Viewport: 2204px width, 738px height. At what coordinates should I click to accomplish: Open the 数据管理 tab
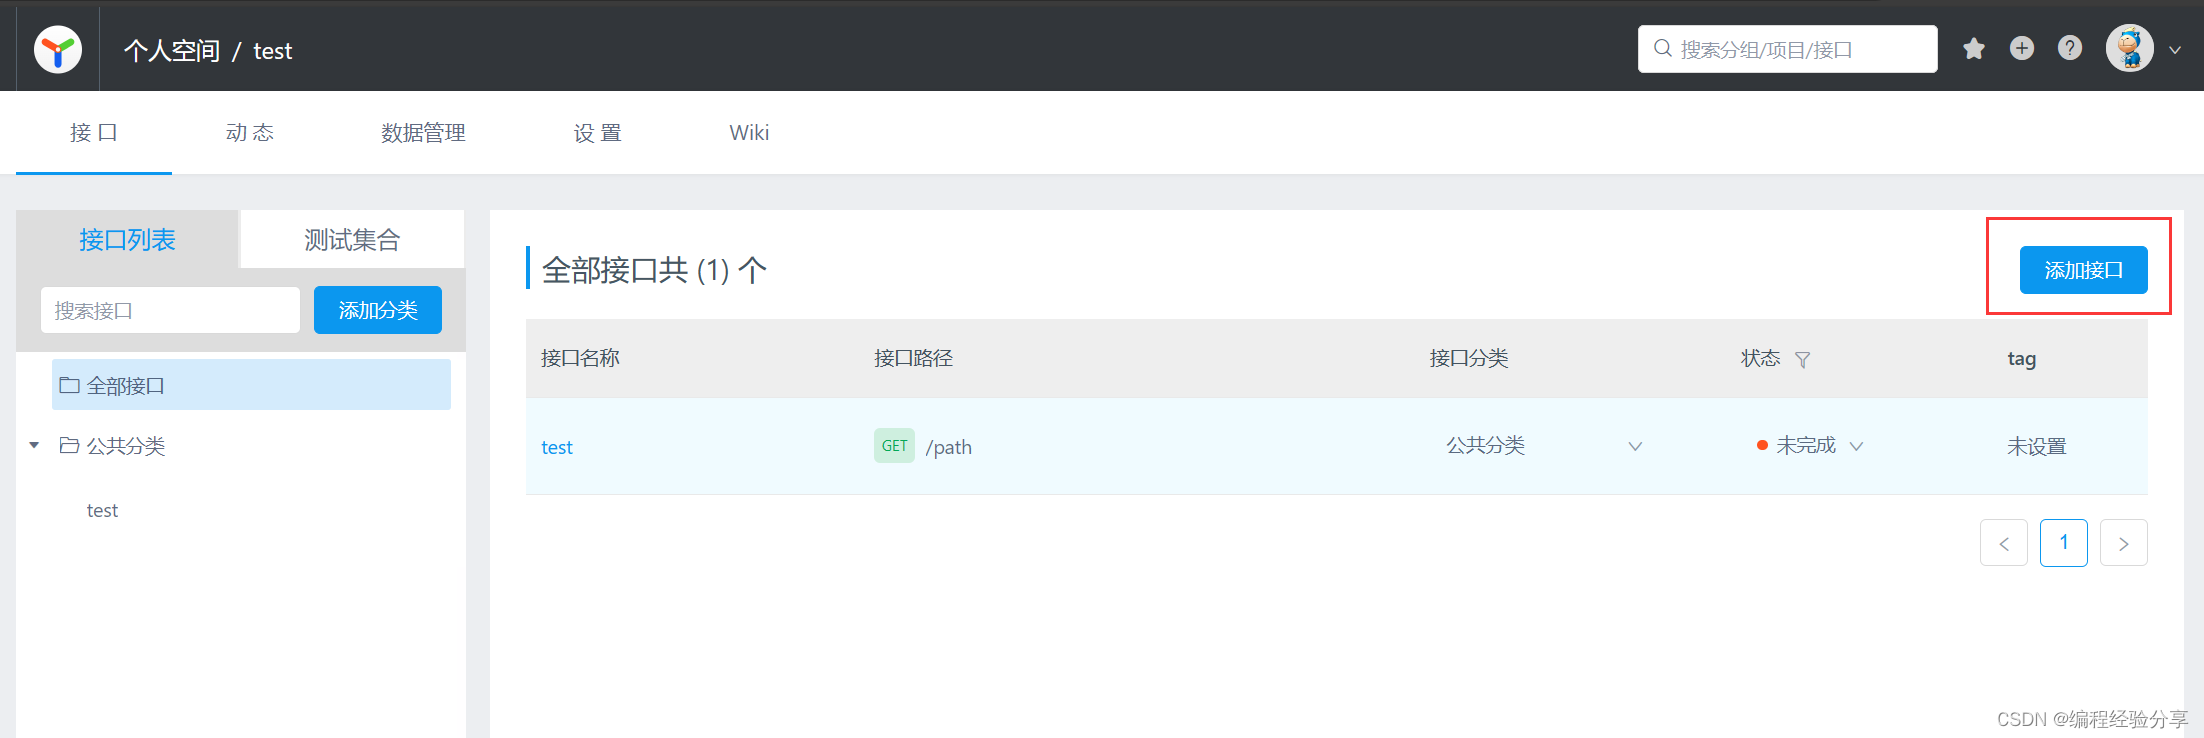423,133
